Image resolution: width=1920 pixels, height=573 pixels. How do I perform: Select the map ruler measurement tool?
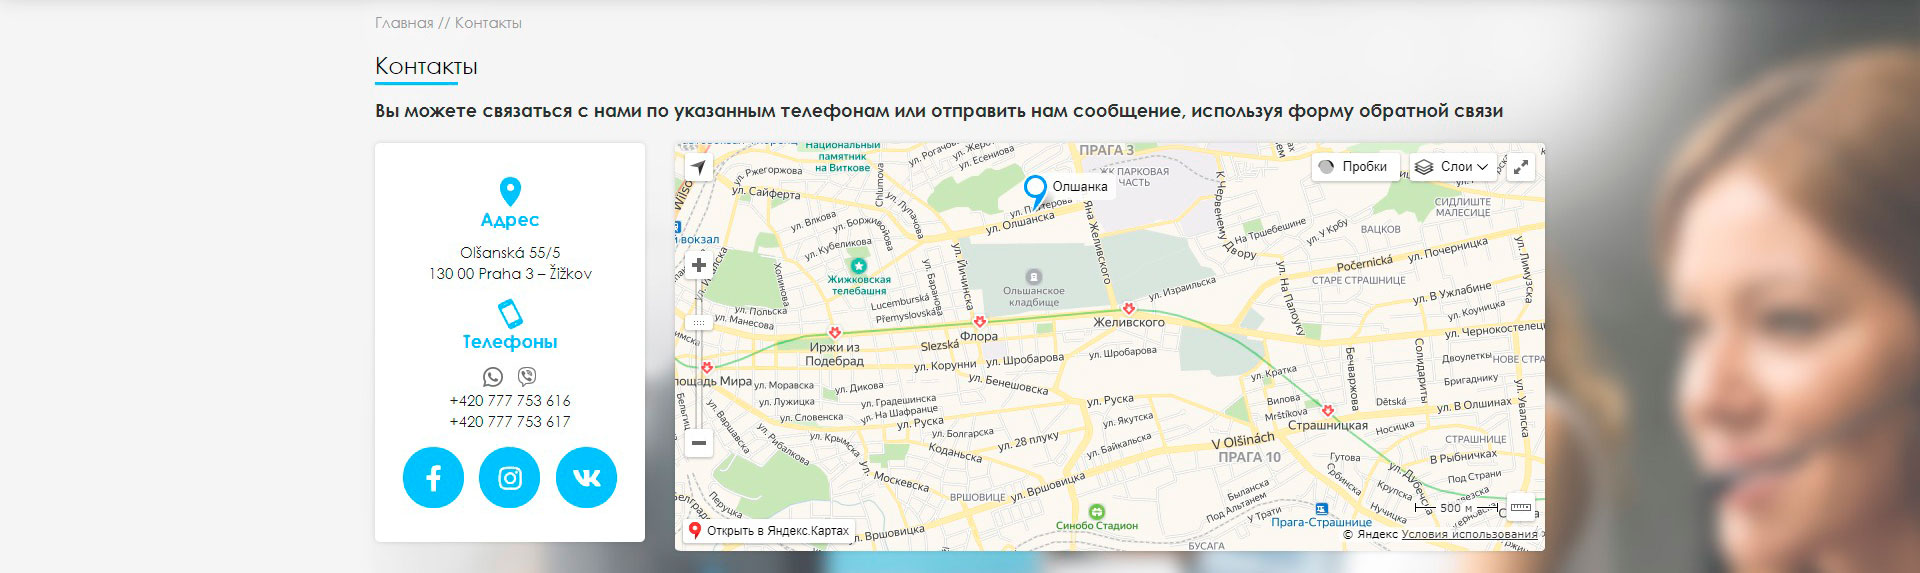pos(1520,507)
